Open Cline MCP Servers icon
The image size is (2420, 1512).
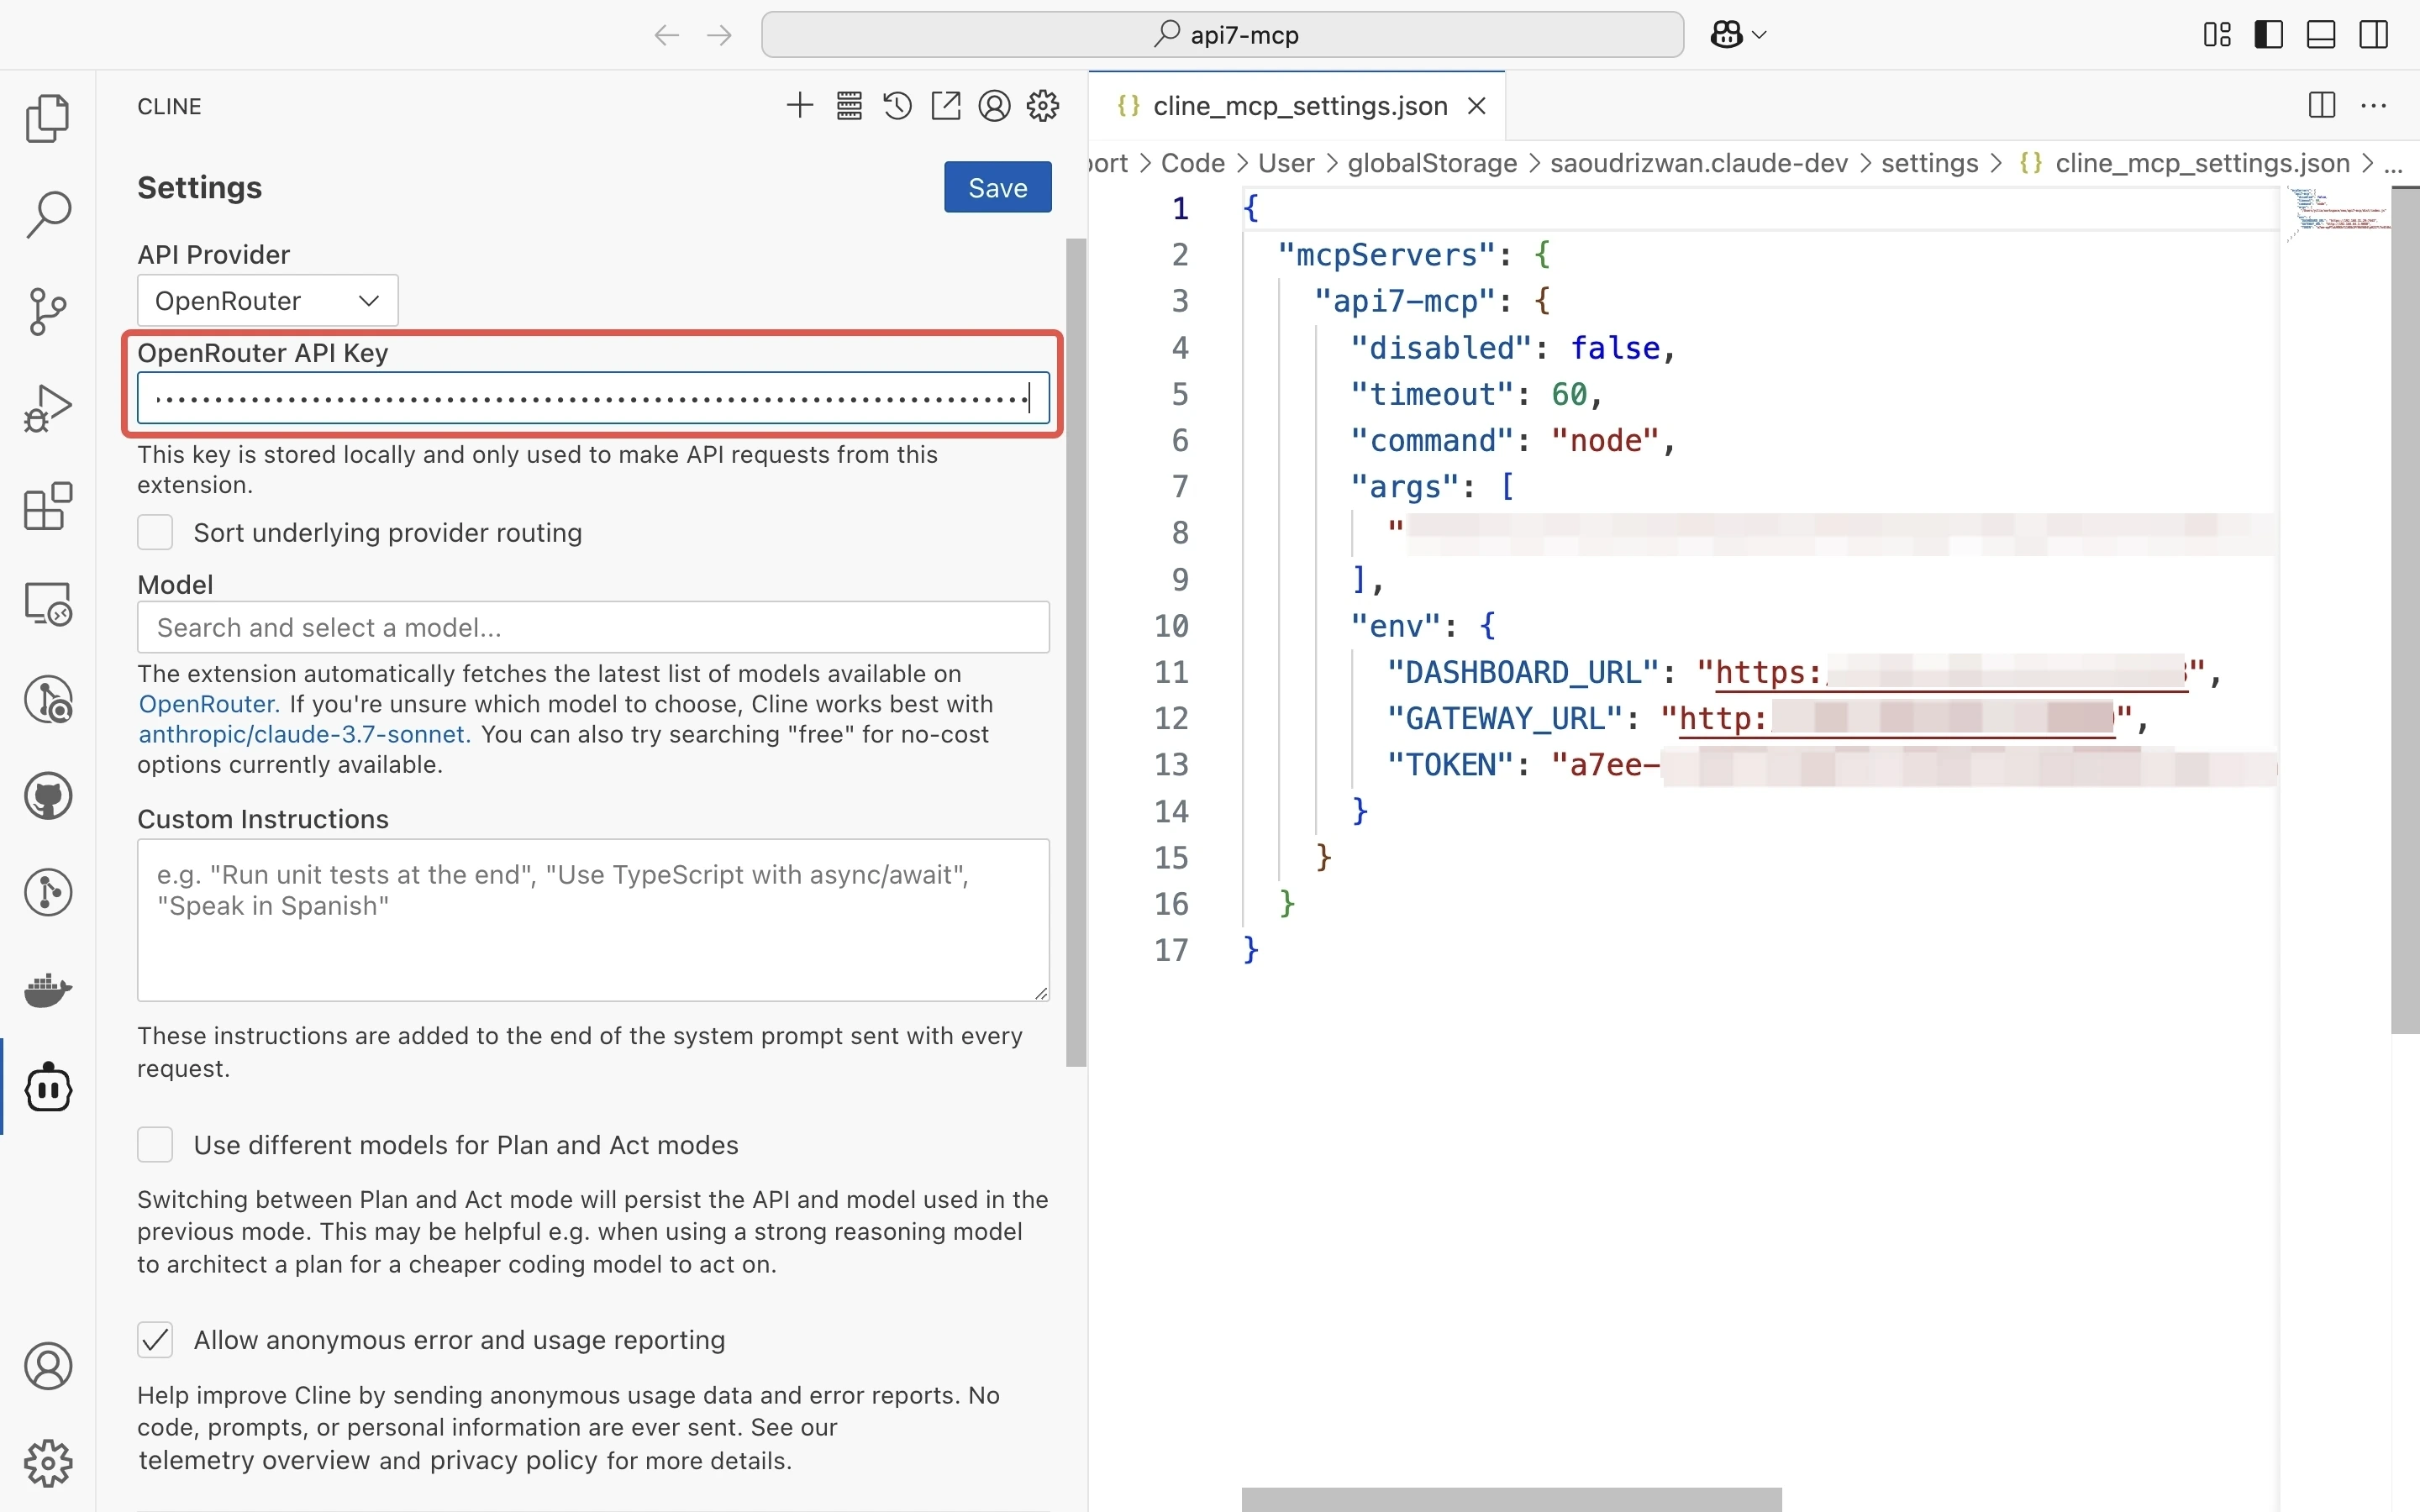849,106
